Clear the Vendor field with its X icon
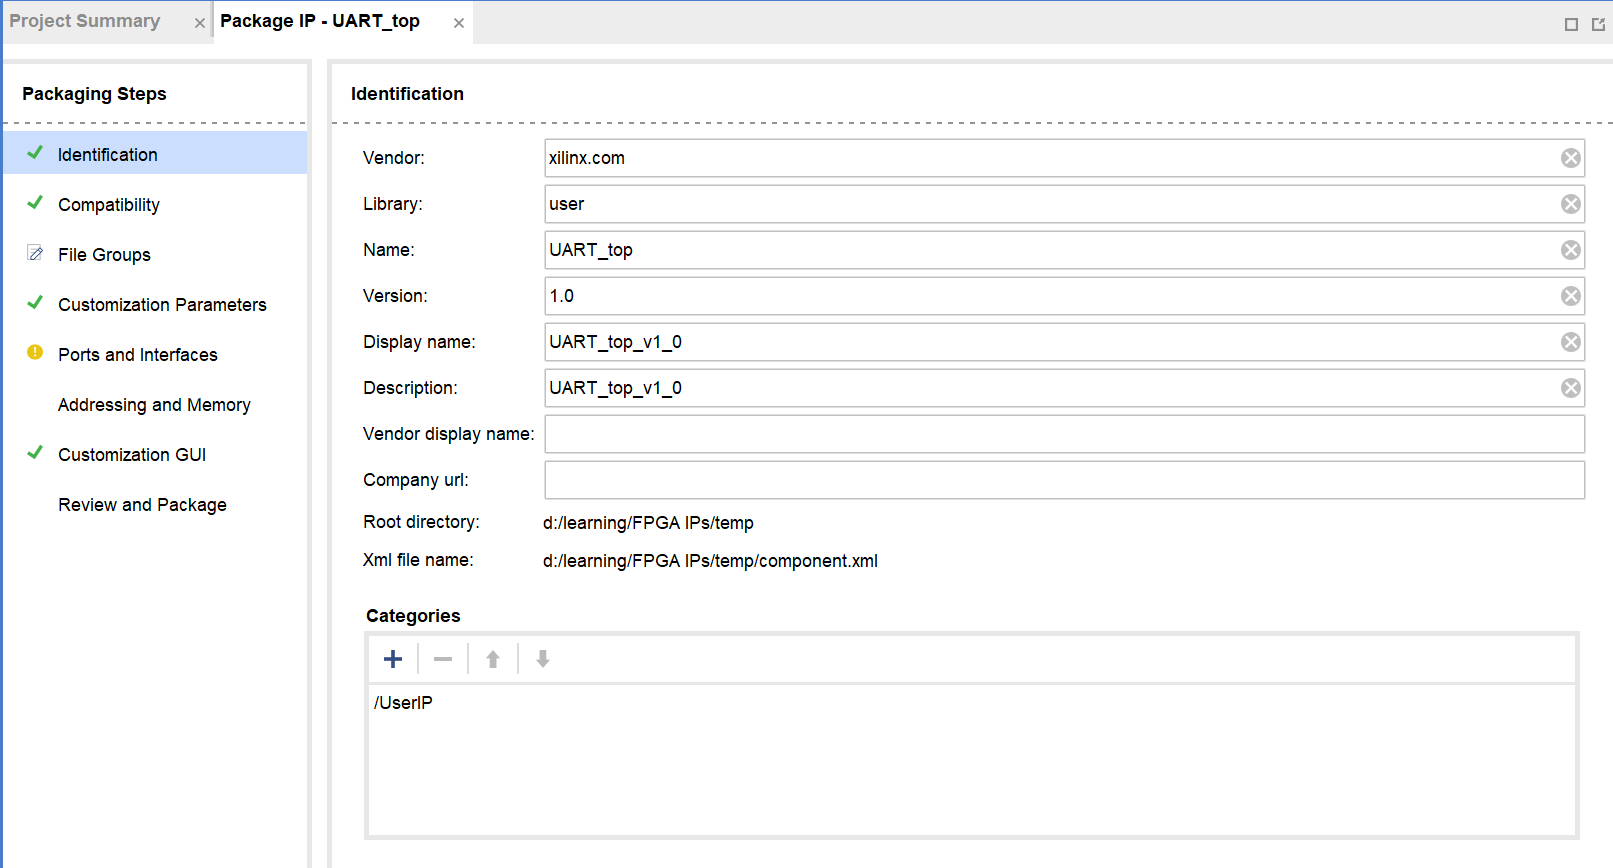1613x868 pixels. [1571, 158]
